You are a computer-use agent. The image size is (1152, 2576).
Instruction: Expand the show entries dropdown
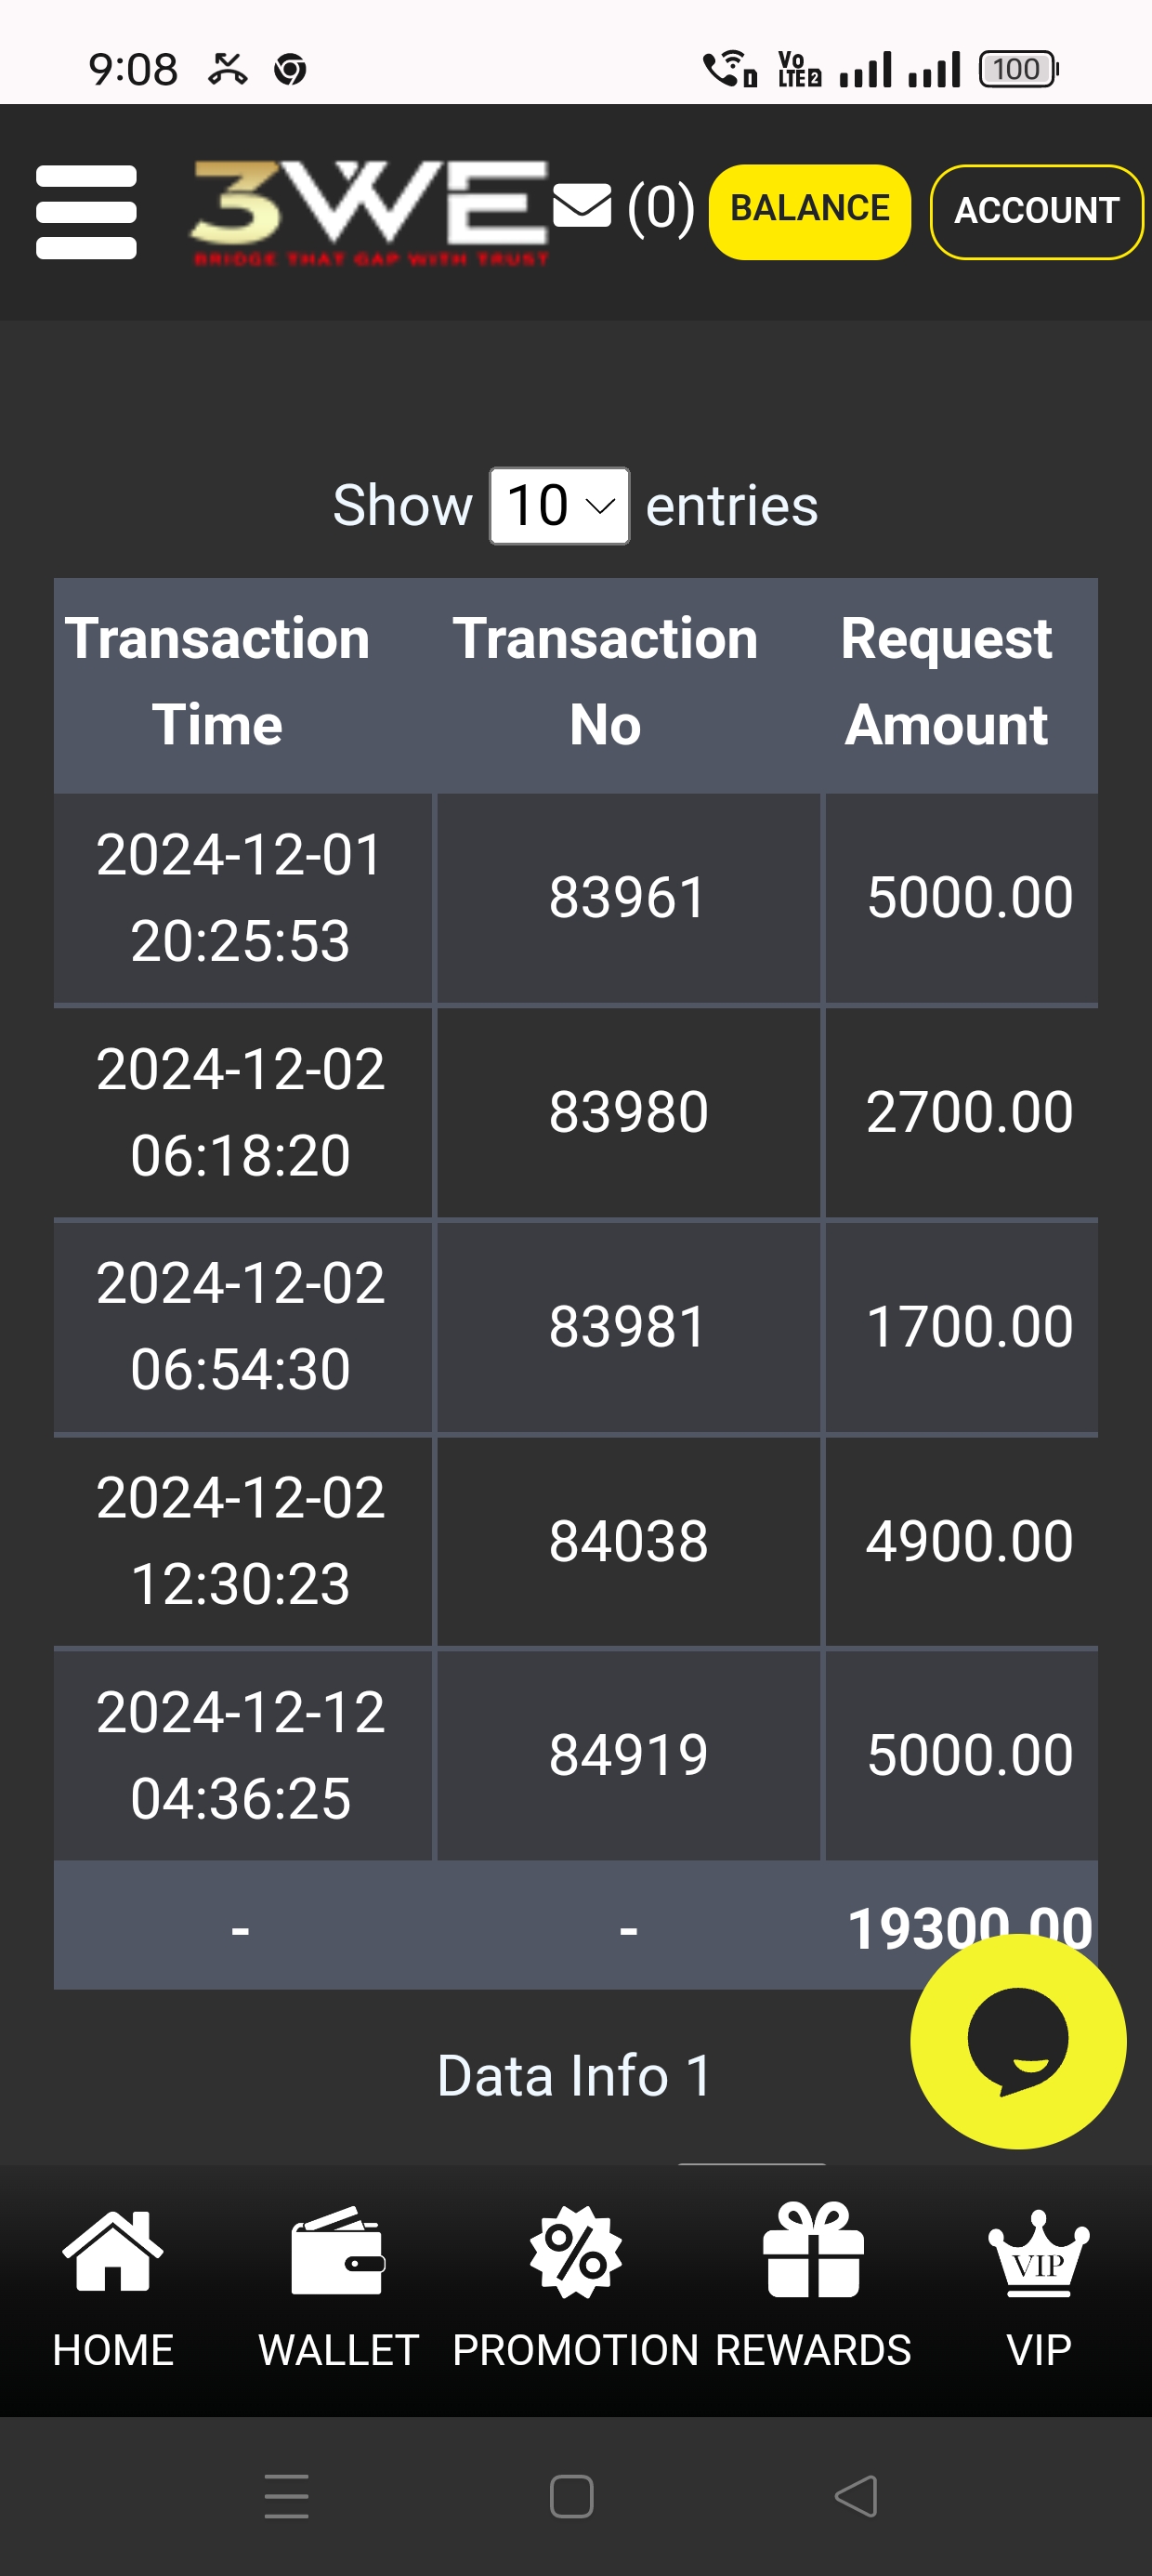(559, 506)
